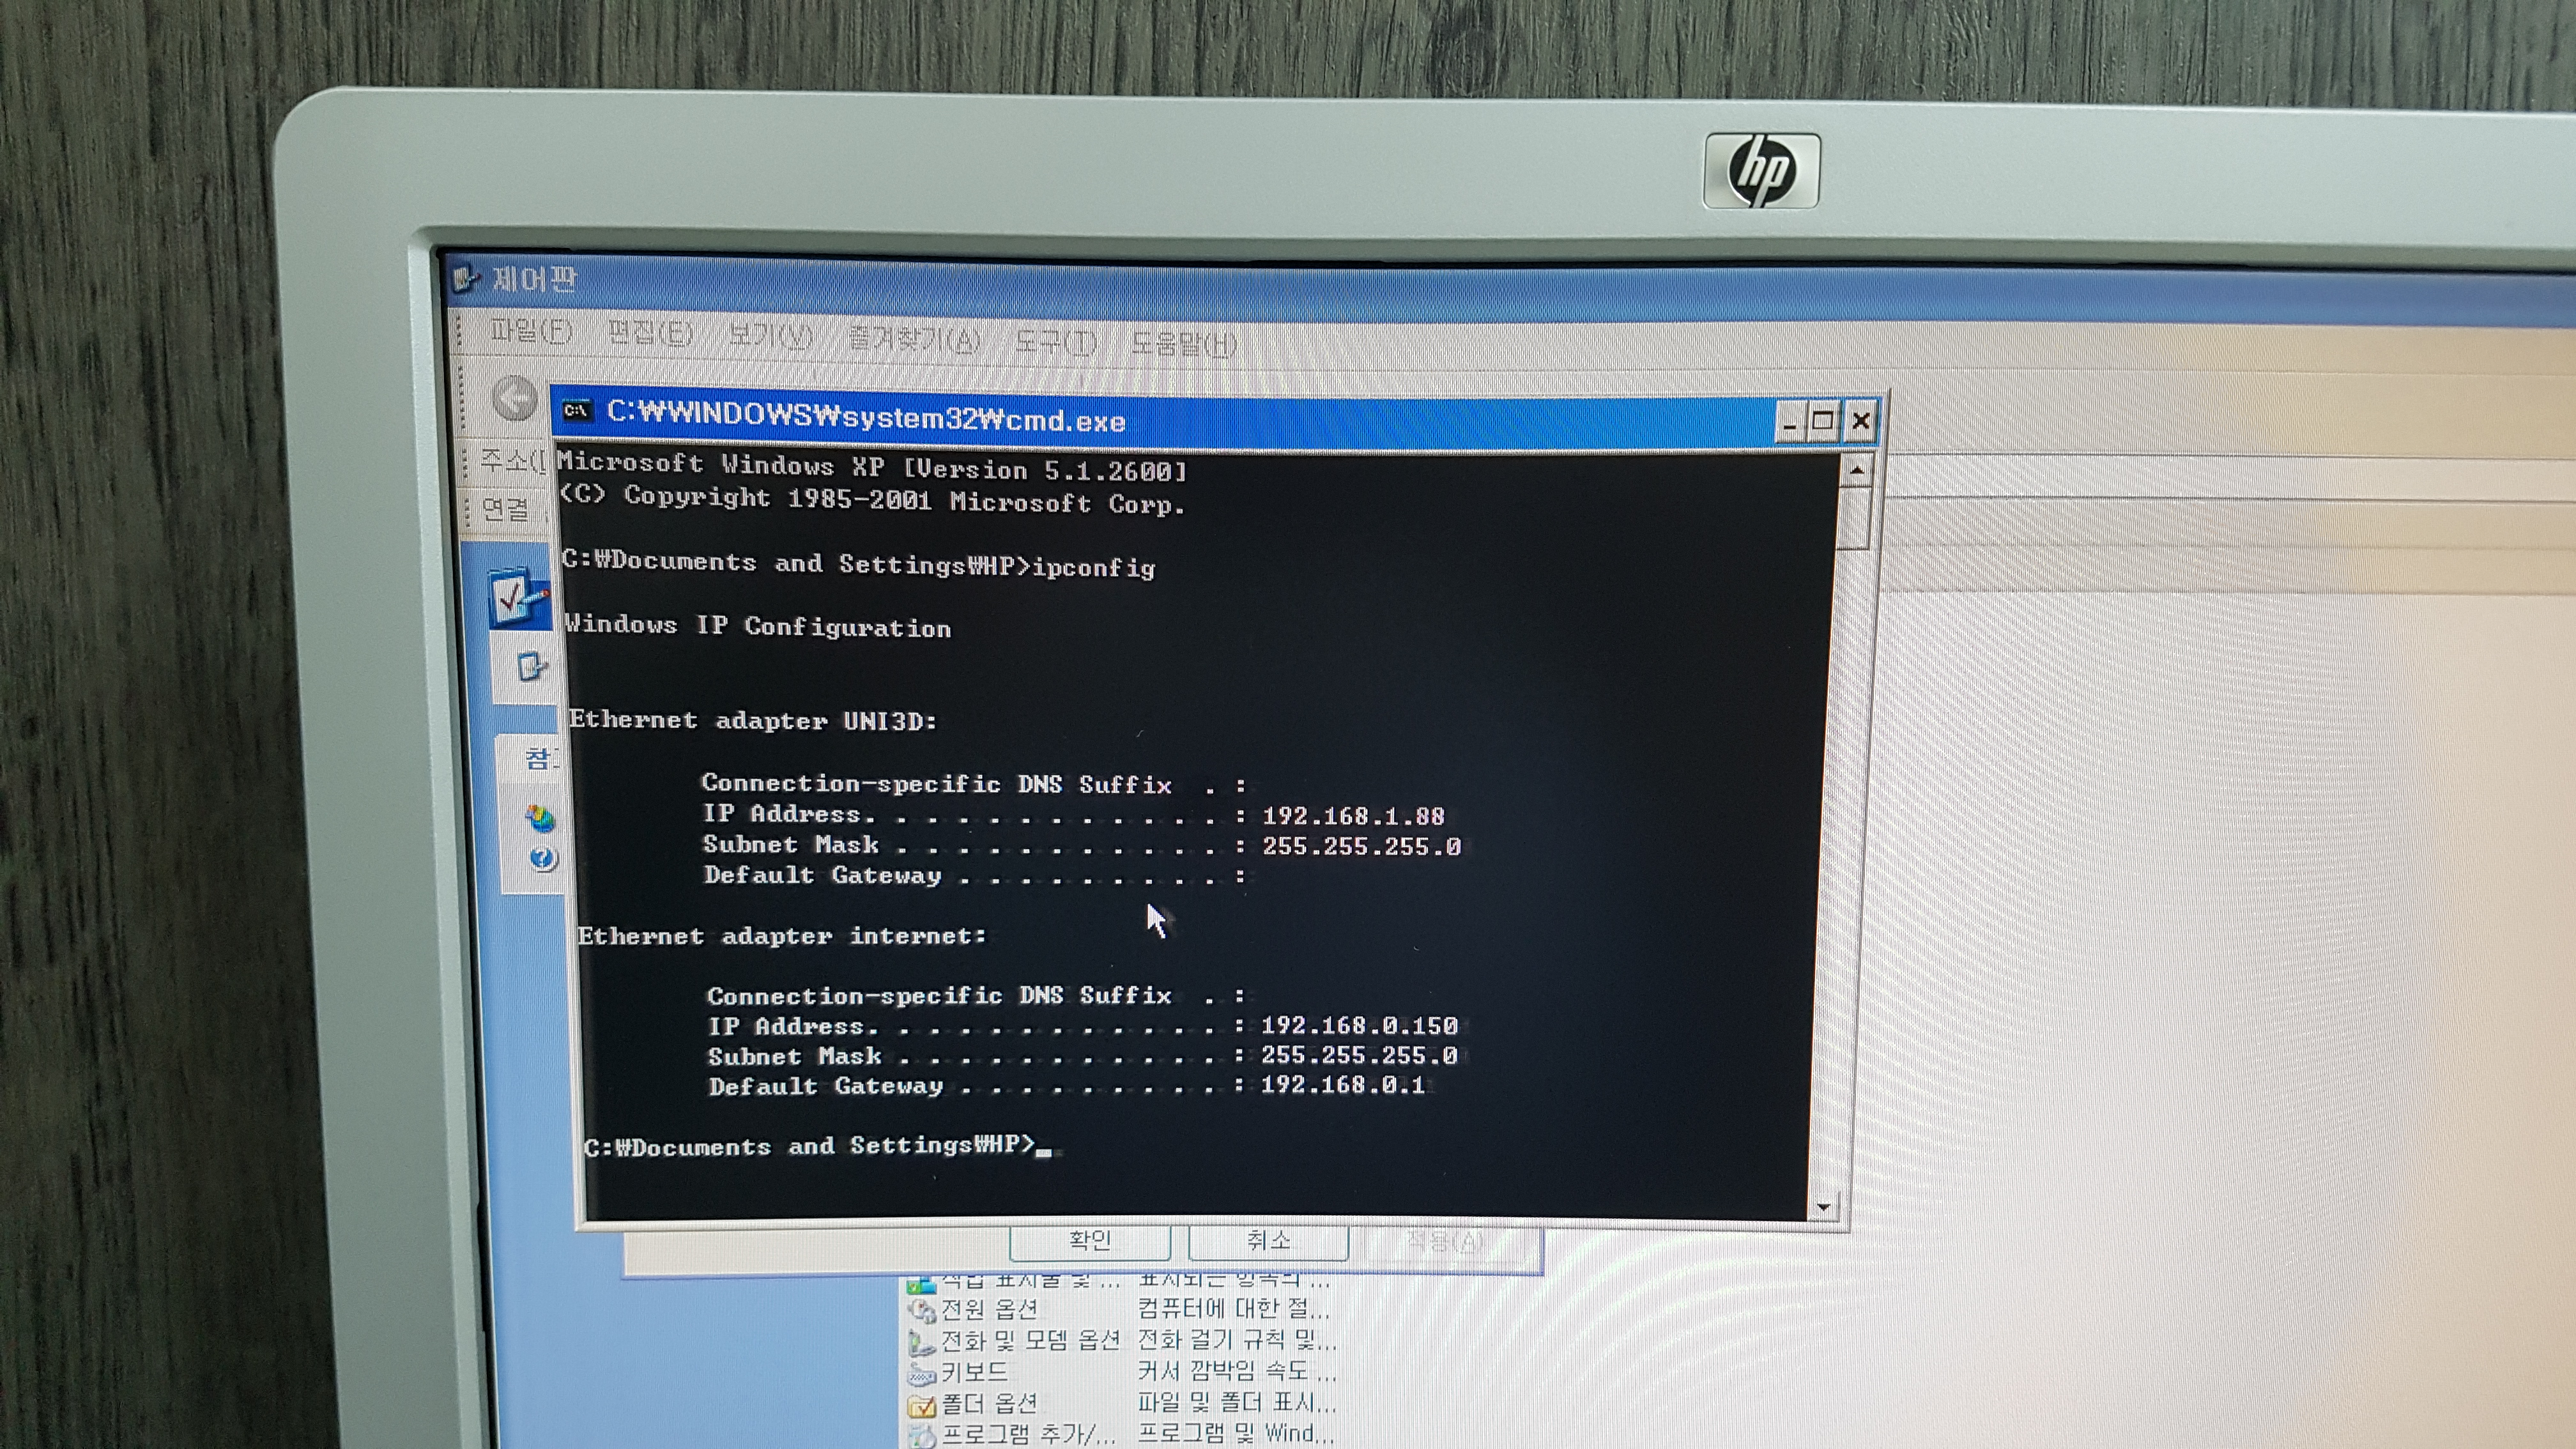
Task: Click the 취소 button
Action: tap(1268, 1242)
